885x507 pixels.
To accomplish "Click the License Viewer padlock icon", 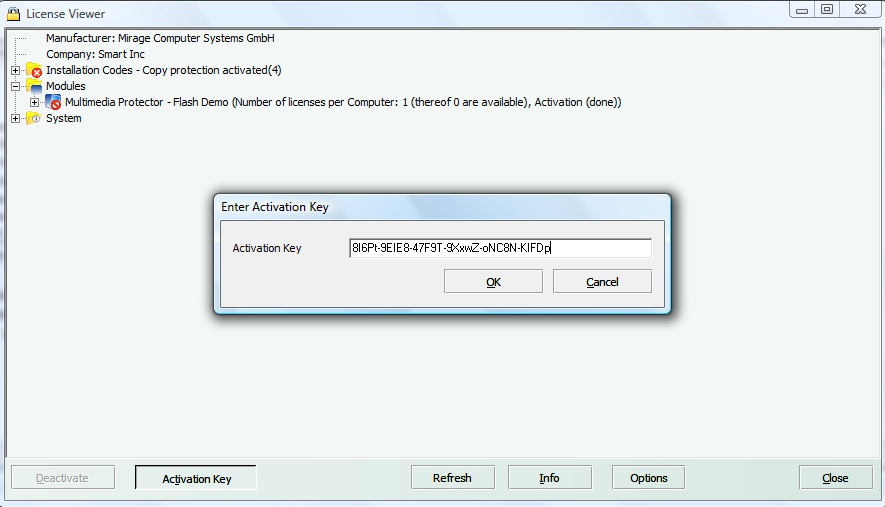I will click(13, 14).
